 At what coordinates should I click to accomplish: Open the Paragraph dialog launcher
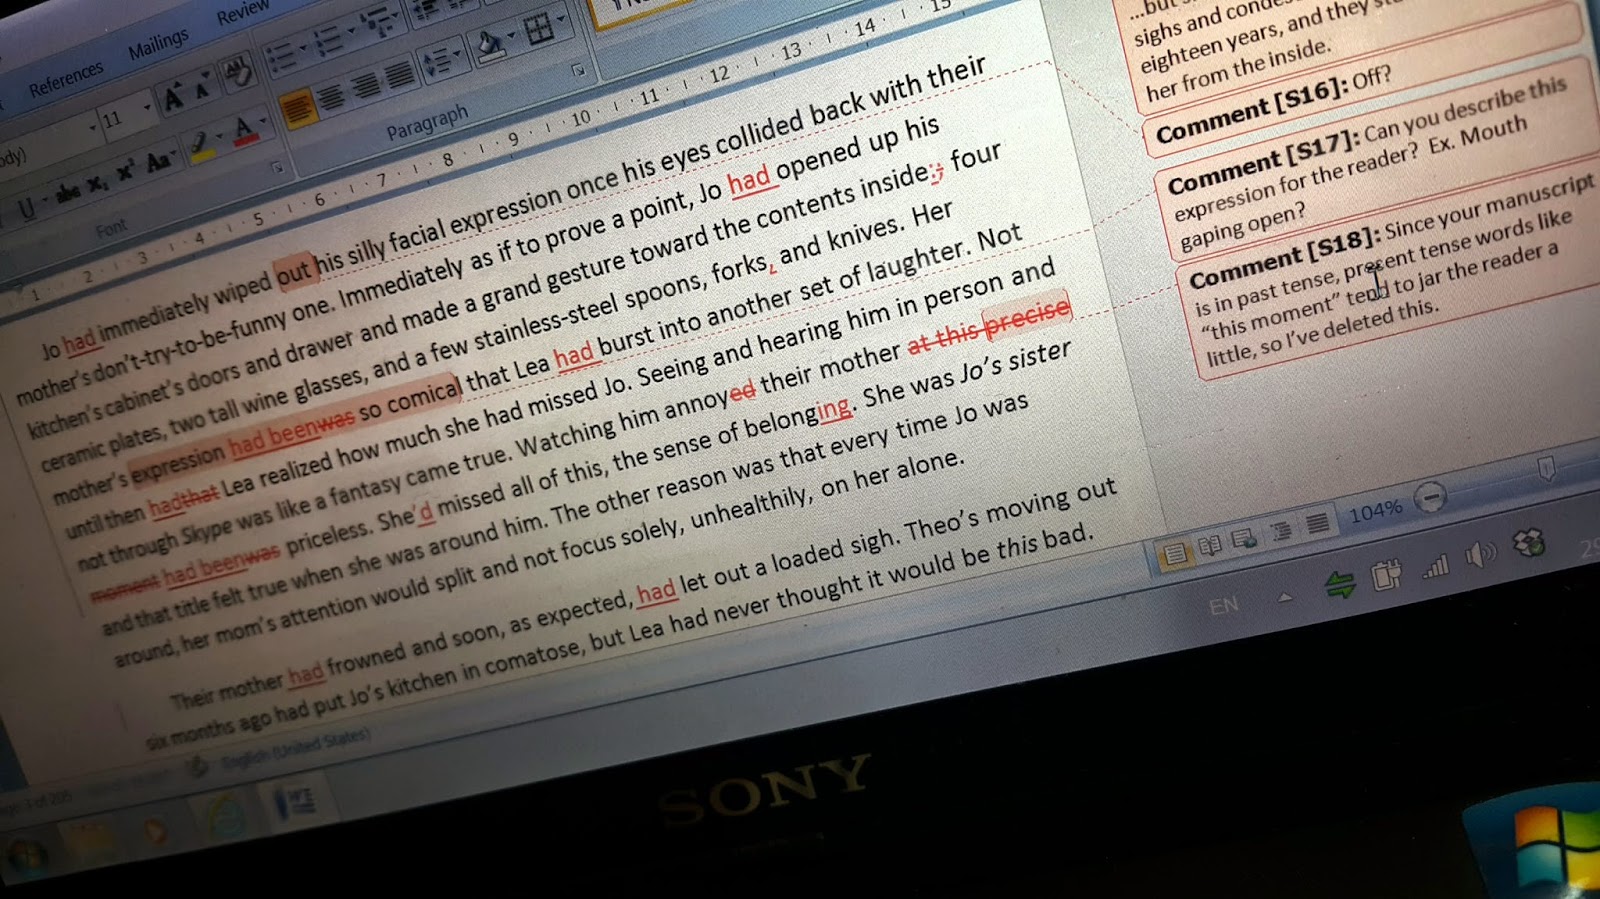pyautogui.click(x=578, y=69)
